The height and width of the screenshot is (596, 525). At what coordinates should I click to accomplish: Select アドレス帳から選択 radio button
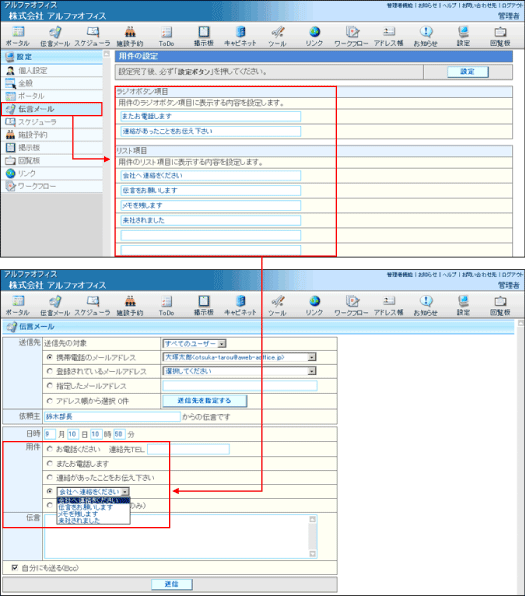(x=49, y=401)
